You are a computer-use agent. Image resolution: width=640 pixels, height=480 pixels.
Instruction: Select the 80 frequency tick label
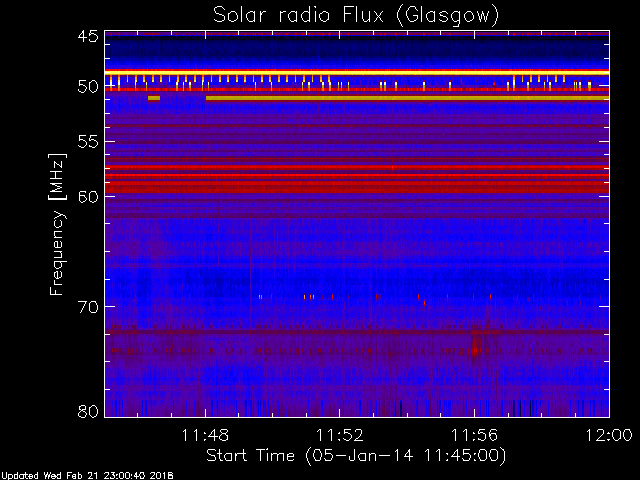click(88, 411)
